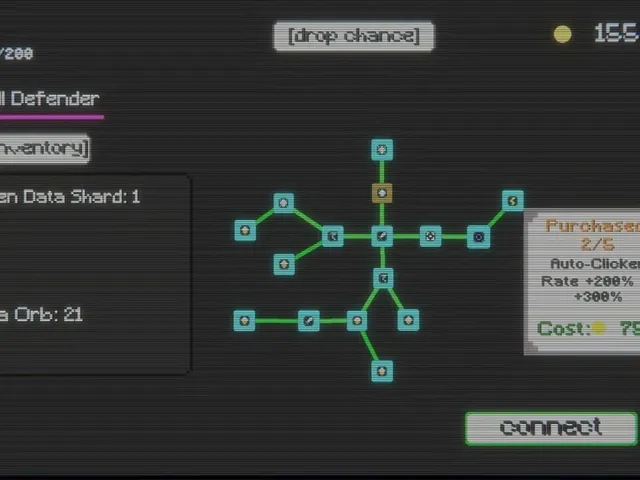
Task: Select the left hub node joining two branches
Action: click(333, 236)
